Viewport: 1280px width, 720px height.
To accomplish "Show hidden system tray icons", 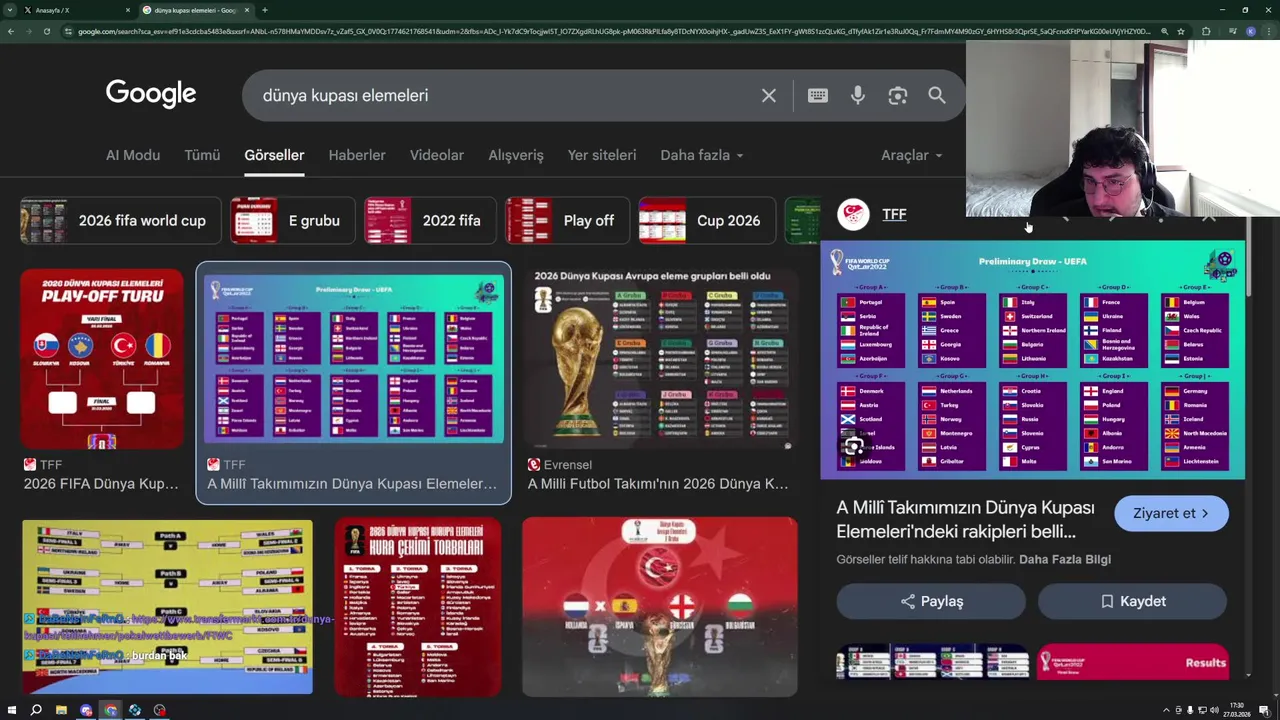I will coord(1166,710).
